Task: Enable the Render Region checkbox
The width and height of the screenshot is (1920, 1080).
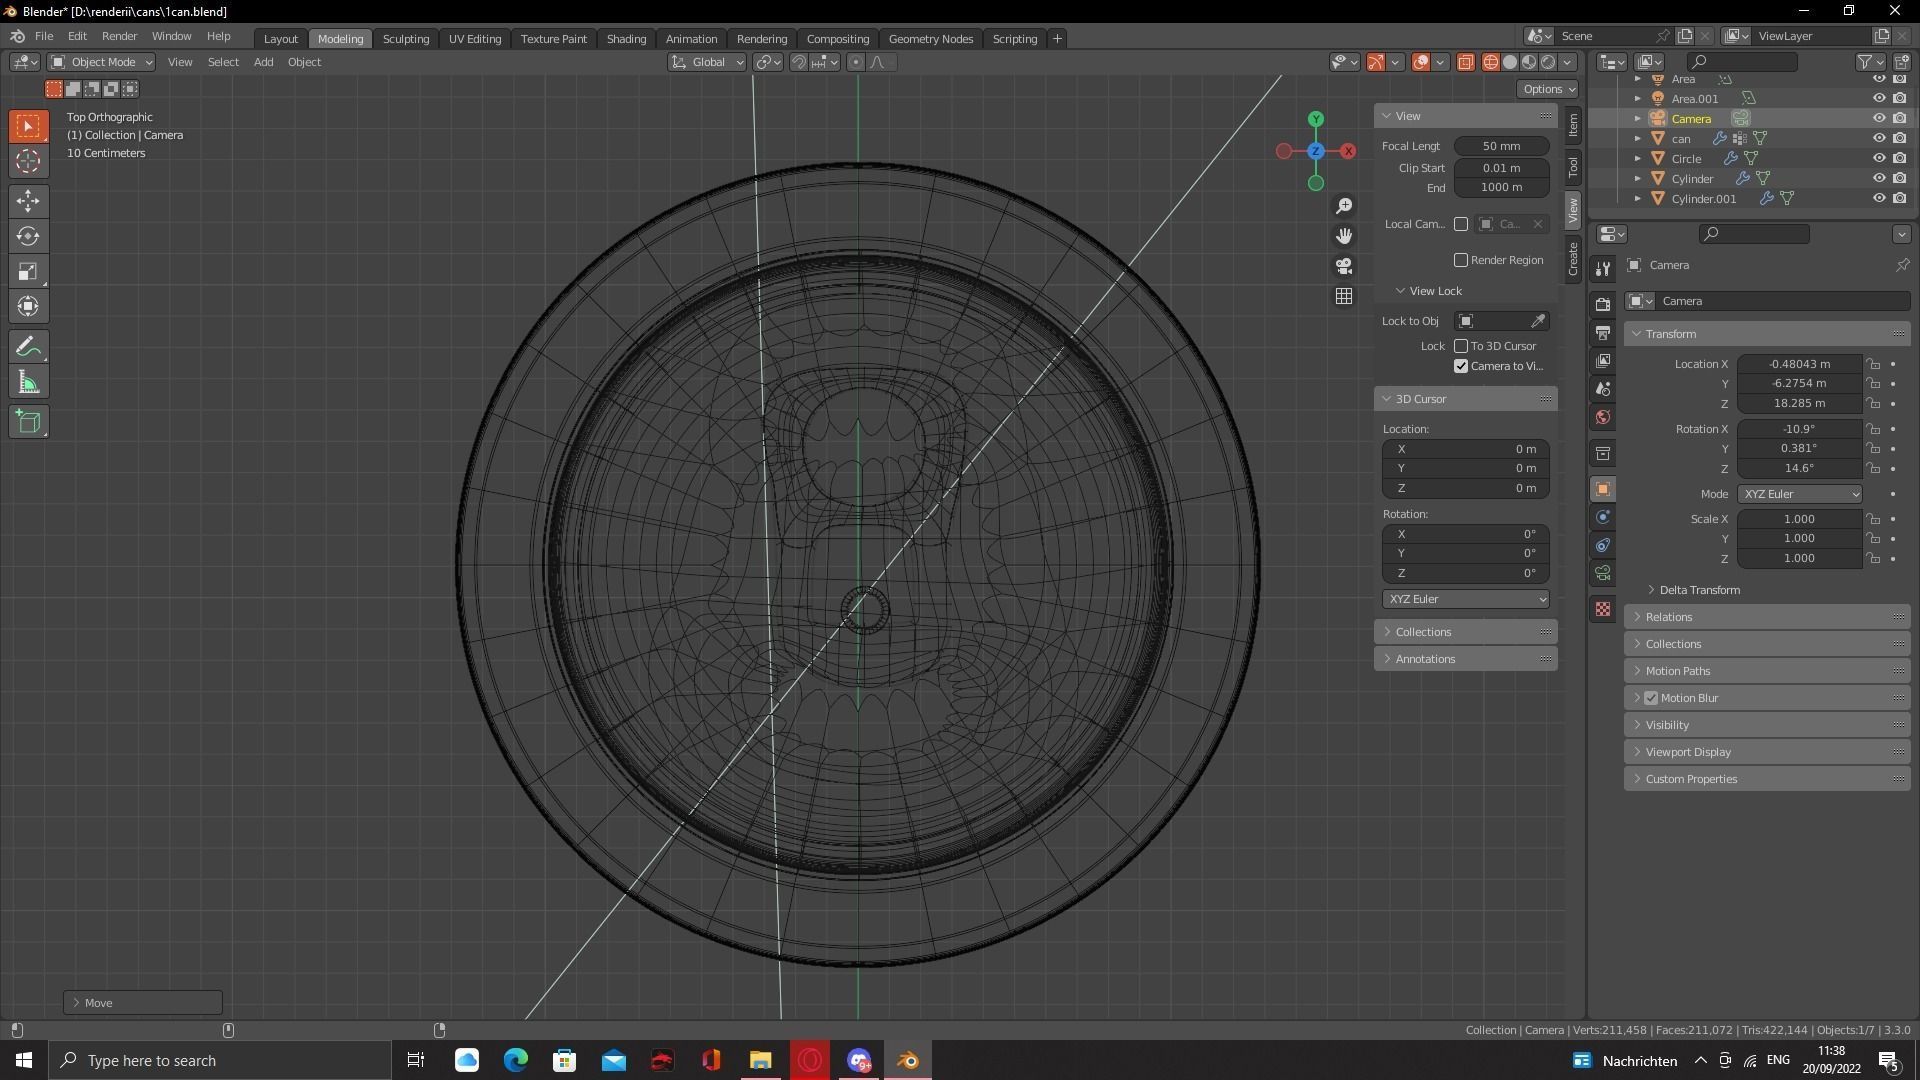Action: pos(1461,259)
